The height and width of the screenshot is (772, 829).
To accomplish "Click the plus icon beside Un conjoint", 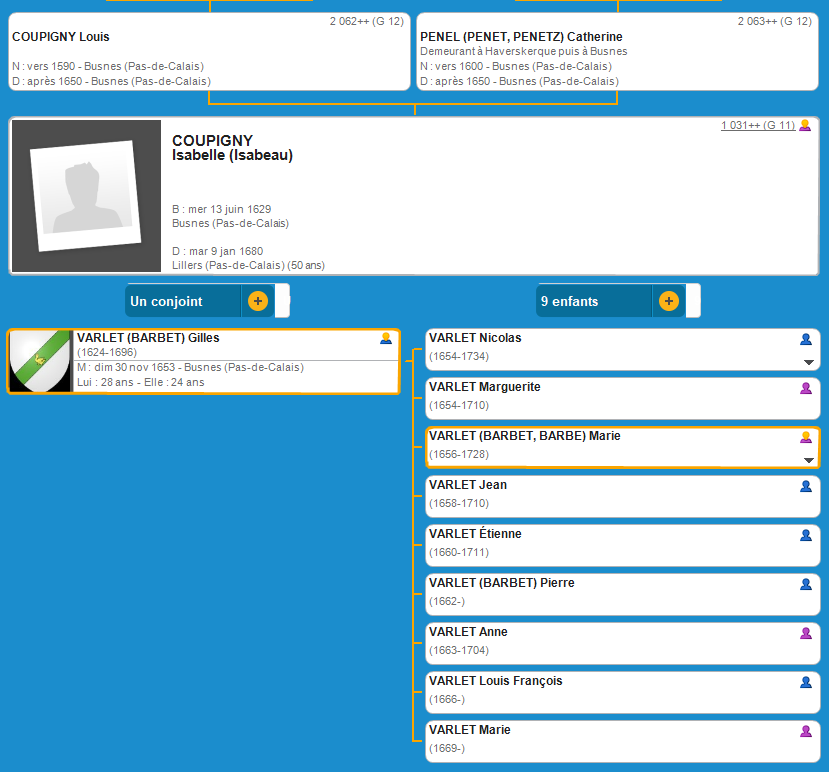I will pyautogui.click(x=258, y=301).
